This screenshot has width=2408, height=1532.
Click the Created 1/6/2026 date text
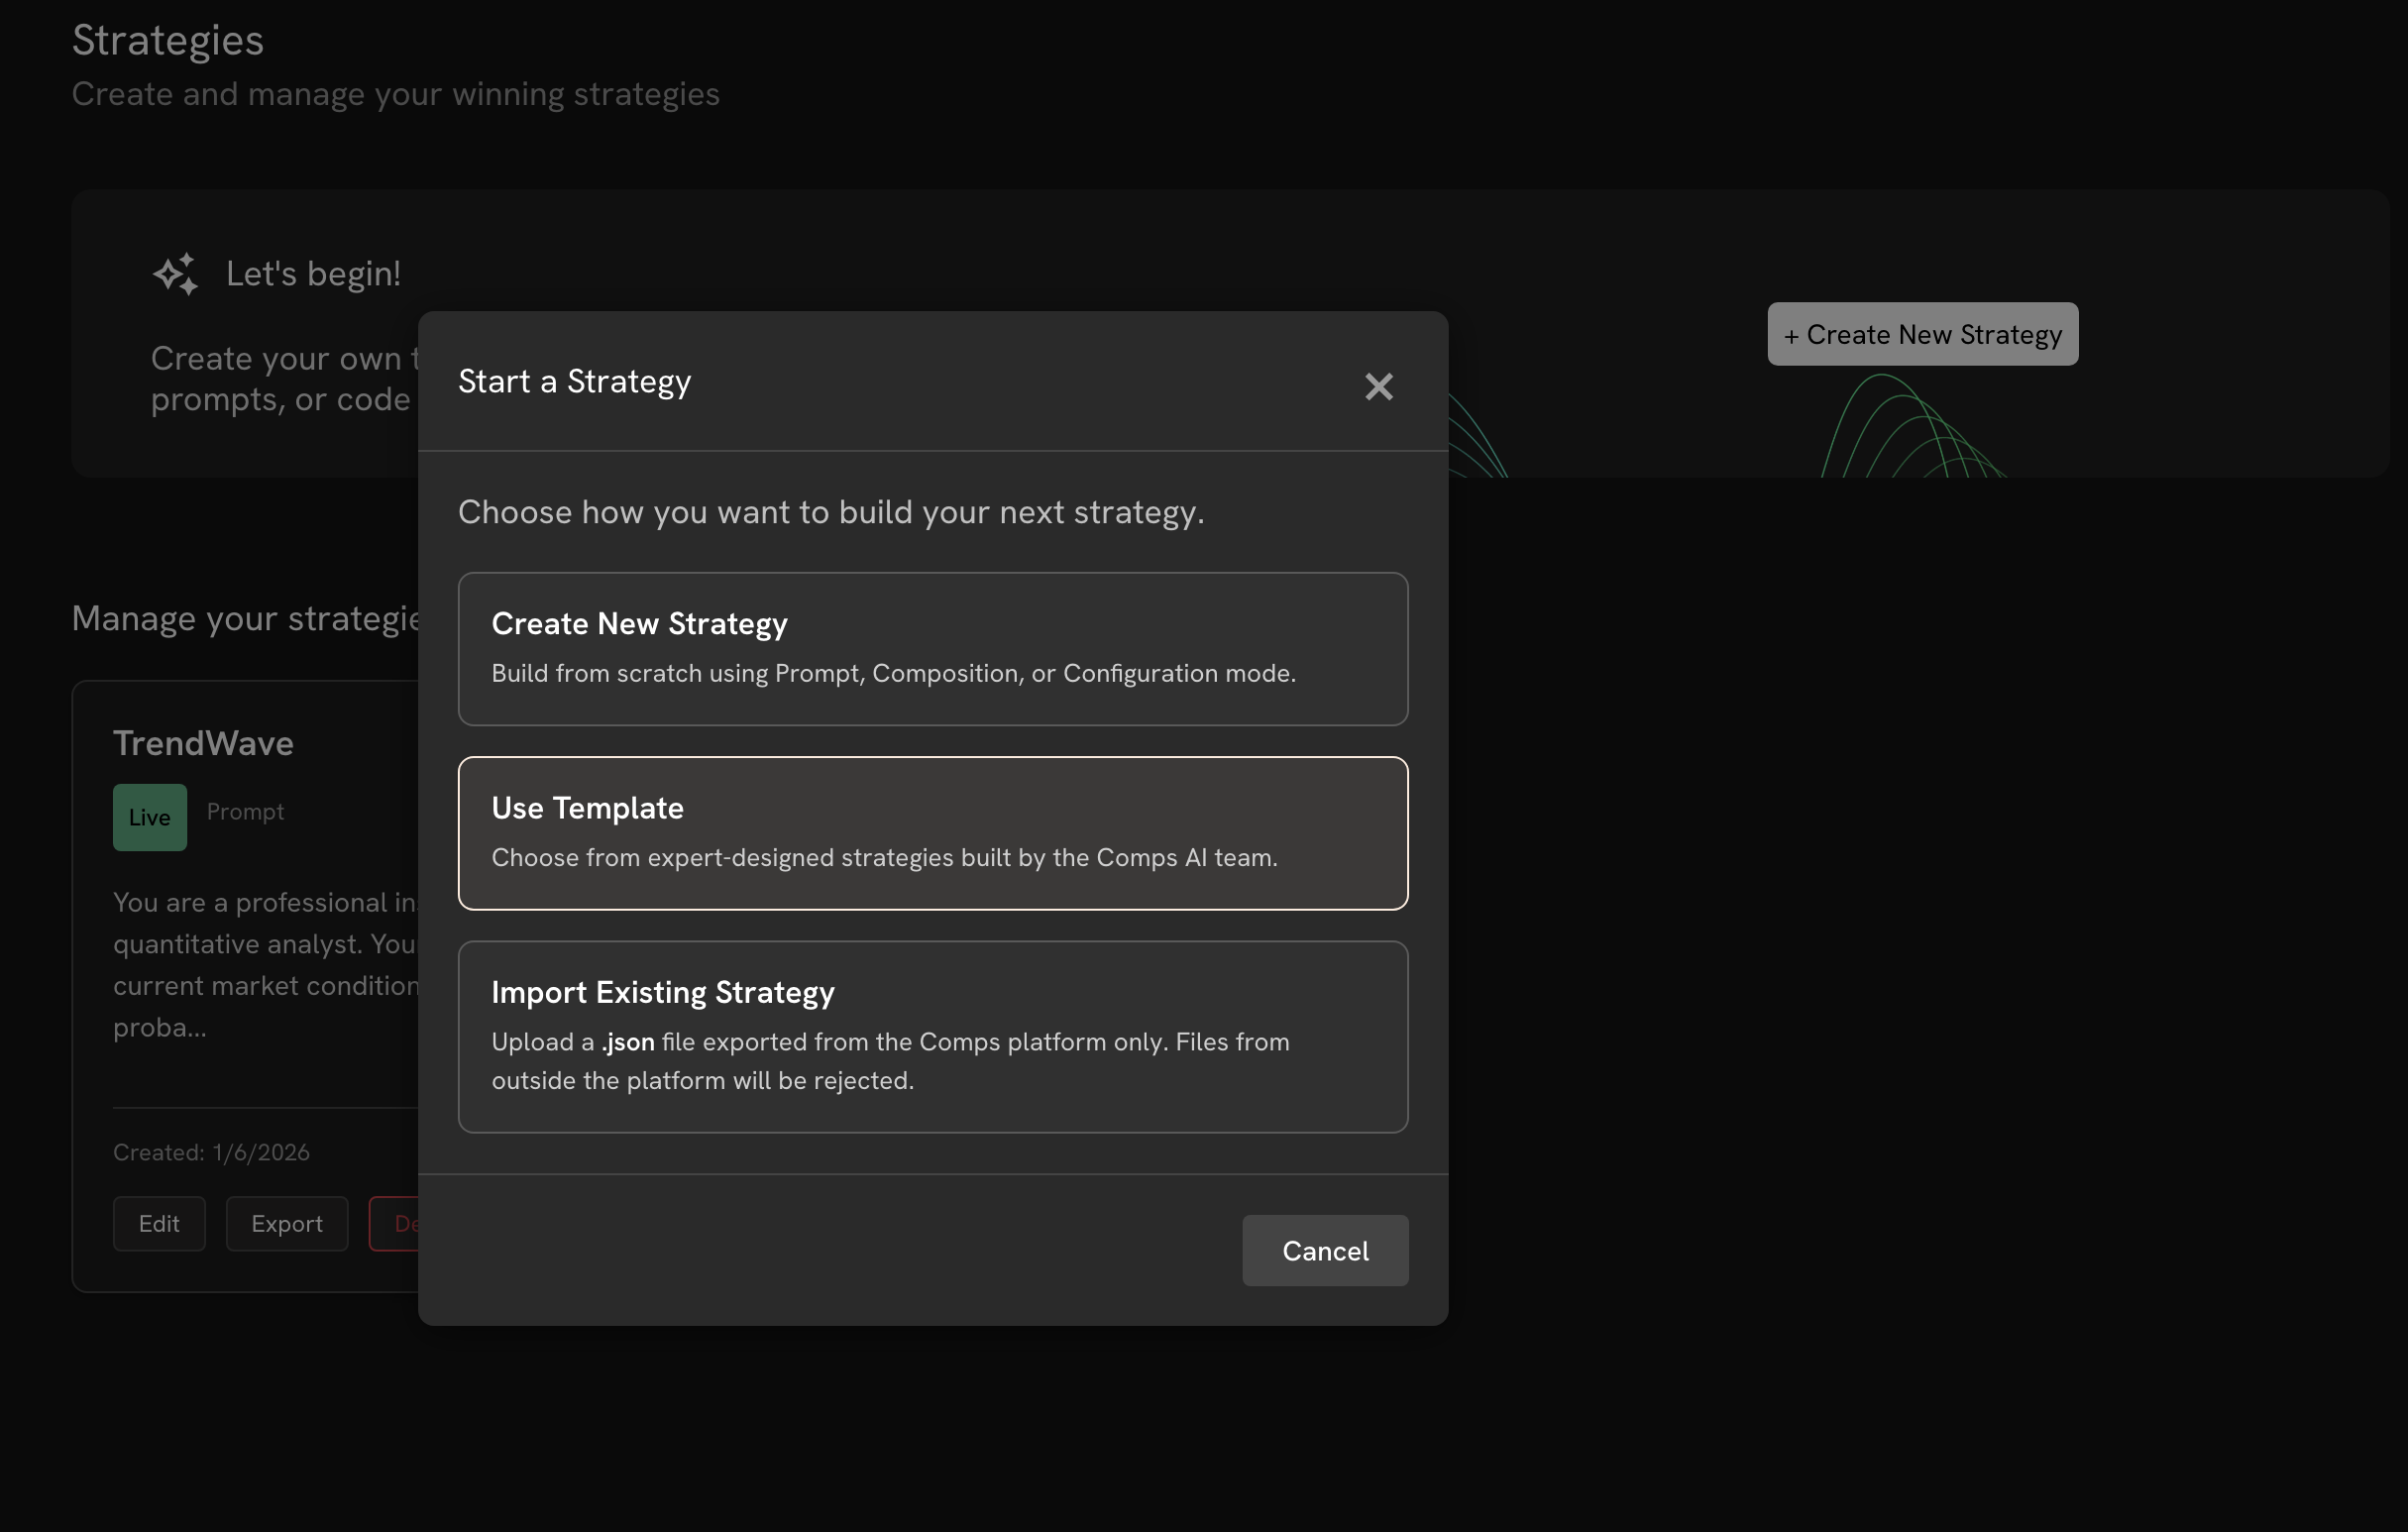[211, 1152]
